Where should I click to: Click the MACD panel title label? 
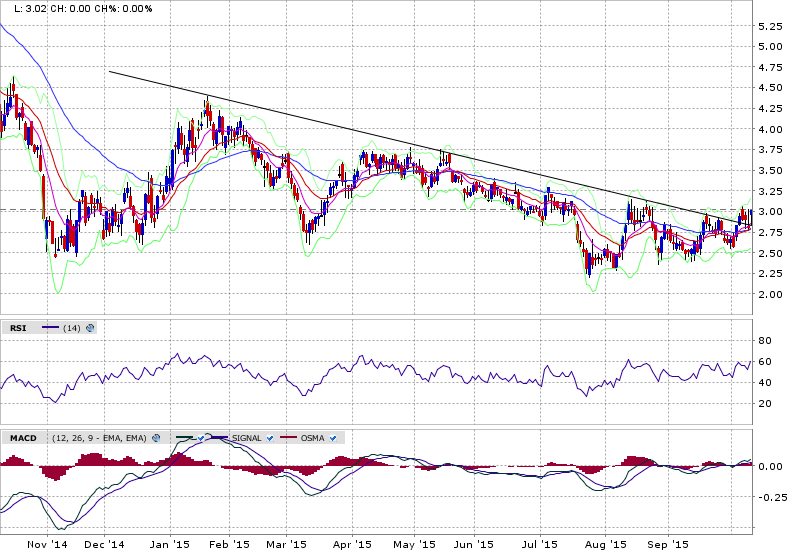22,438
